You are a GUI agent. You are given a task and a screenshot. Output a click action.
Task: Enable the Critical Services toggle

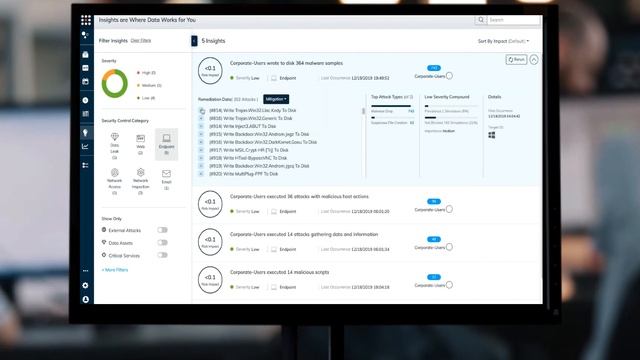pos(162,256)
